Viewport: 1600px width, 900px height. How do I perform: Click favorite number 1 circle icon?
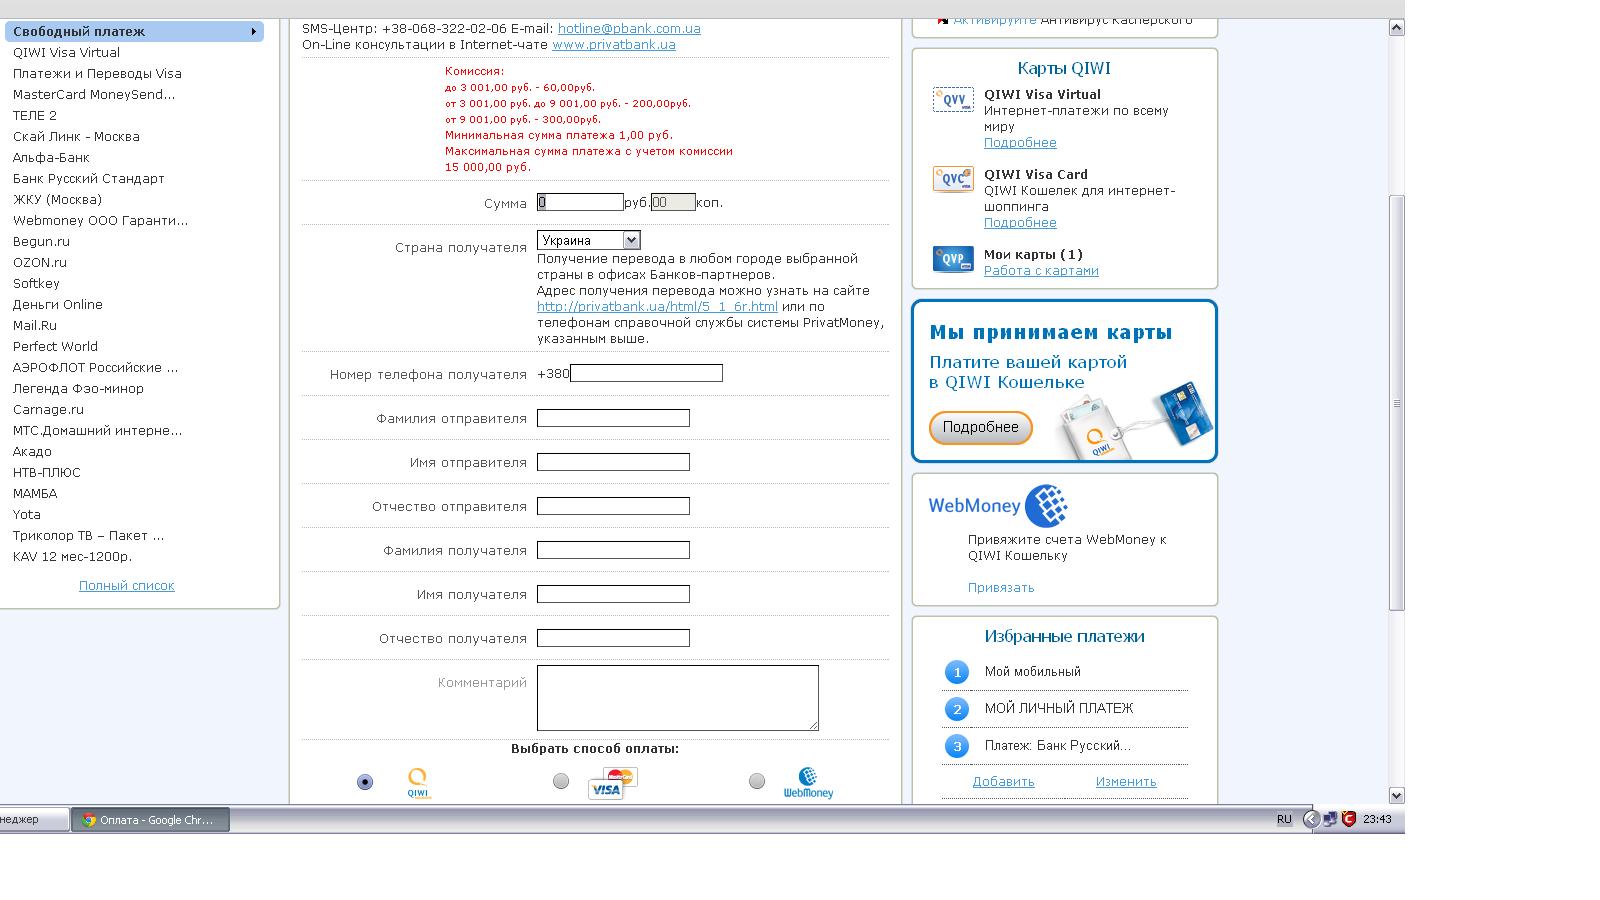coord(957,672)
